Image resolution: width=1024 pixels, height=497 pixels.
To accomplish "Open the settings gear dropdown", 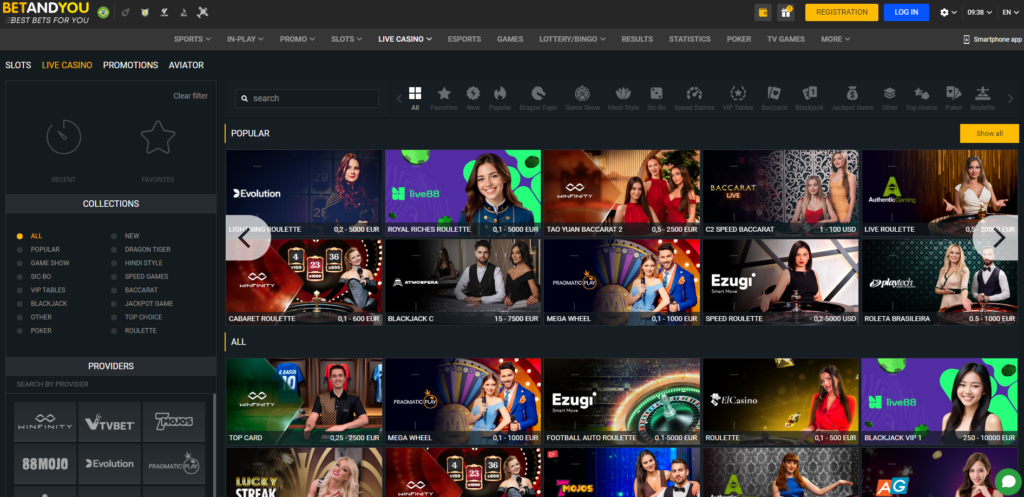I will point(948,12).
